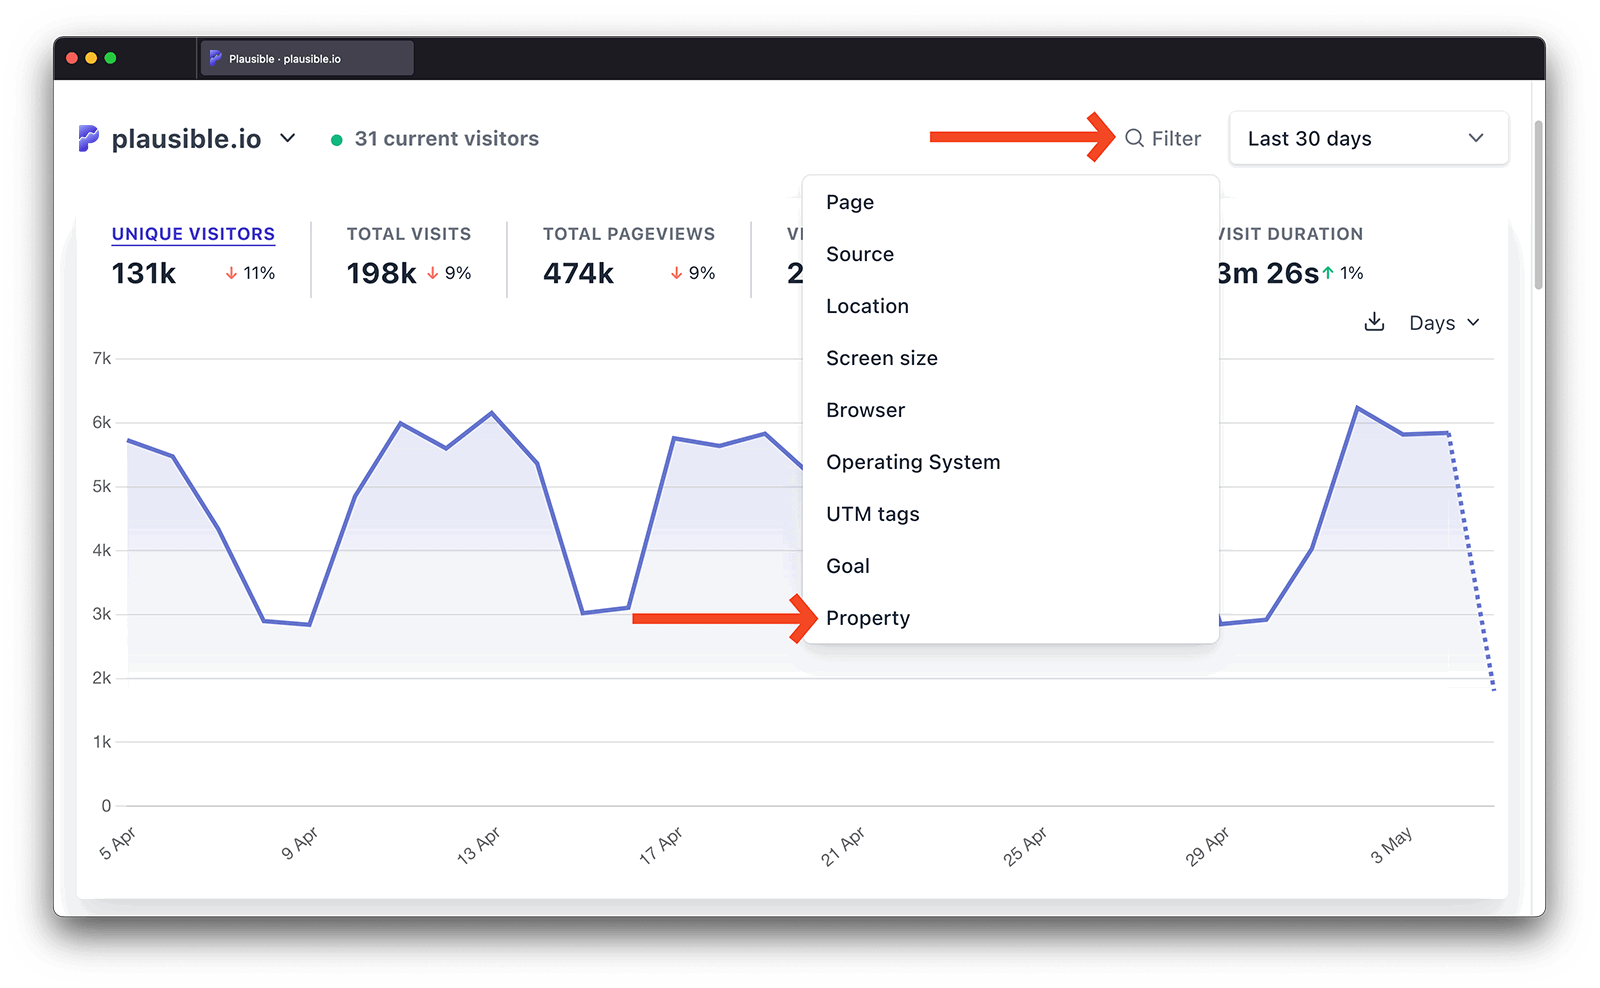The width and height of the screenshot is (1600, 988).
Task: Click the Plausible favicon in the browser tab
Action: coord(215,58)
